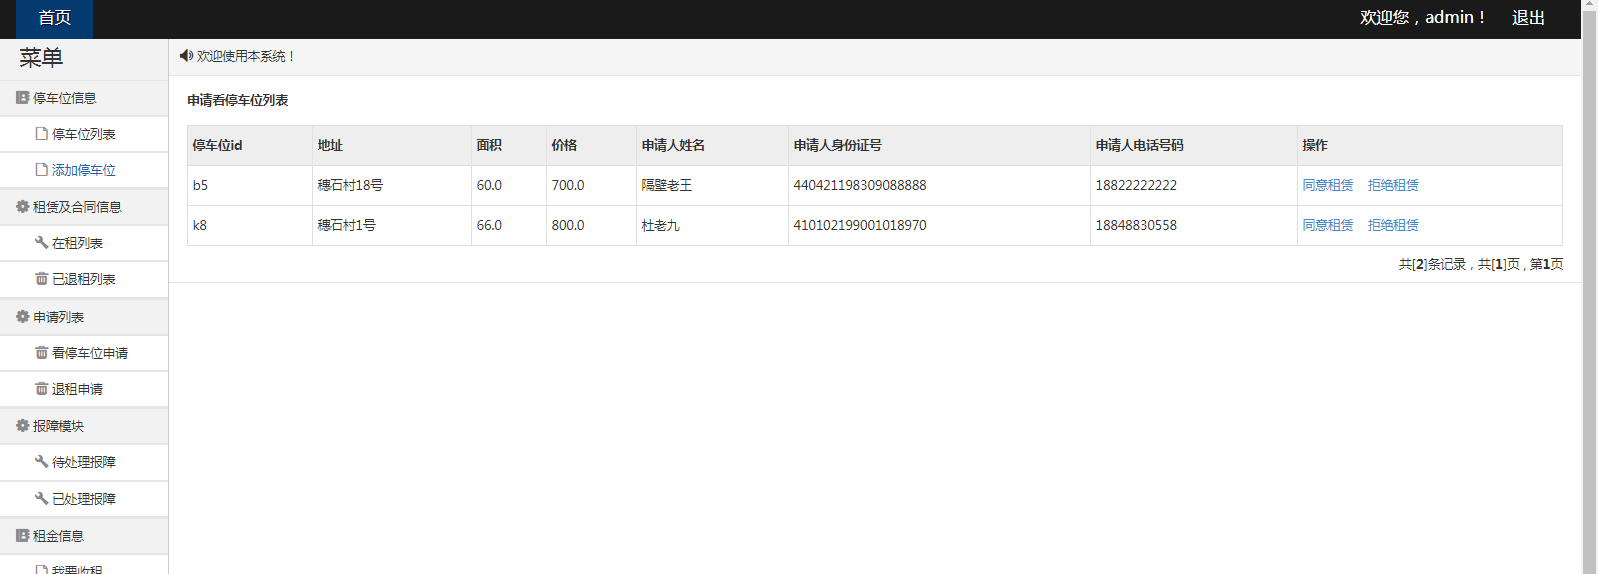This screenshot has height=574, width=1598.
Task: Click phone number 18848830558
Action: click(x=1136, y=226)
